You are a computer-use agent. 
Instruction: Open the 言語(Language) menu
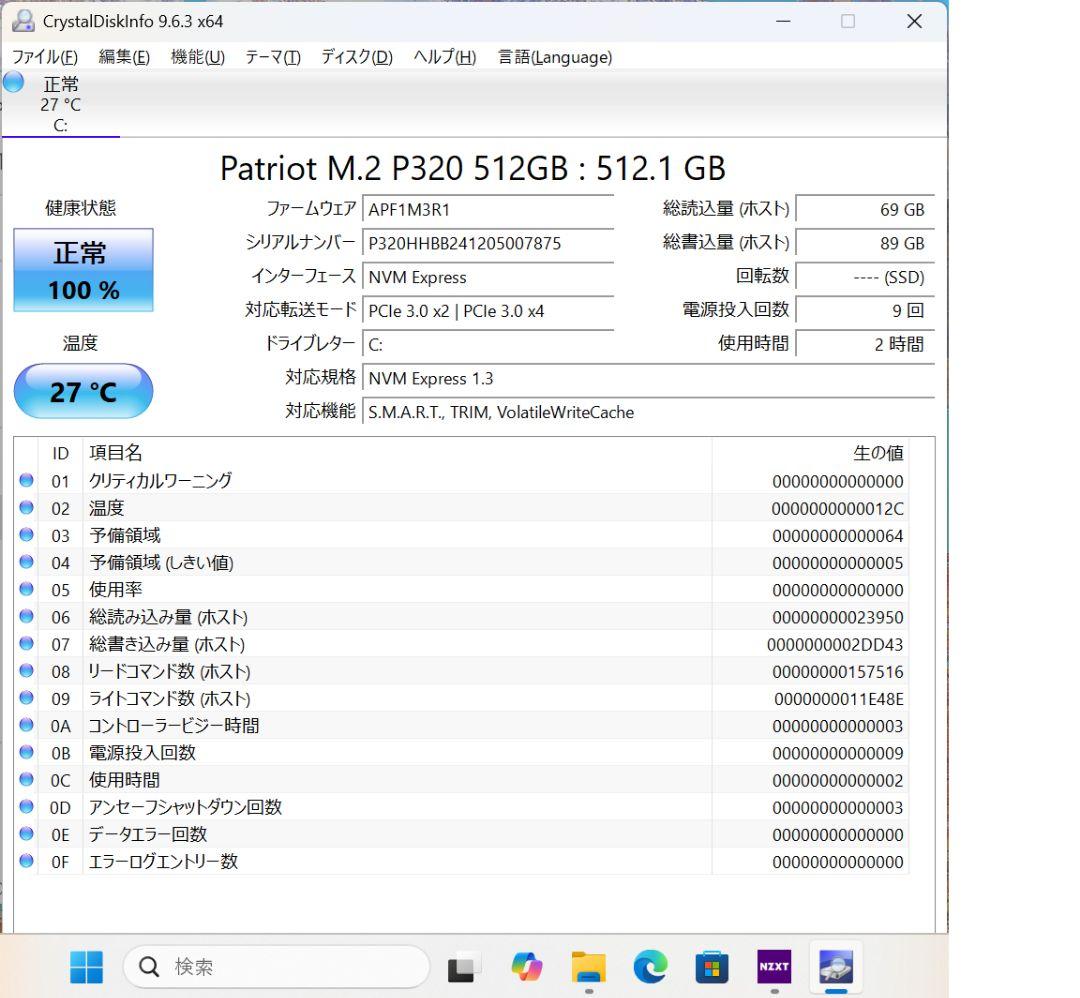[553, 57]
